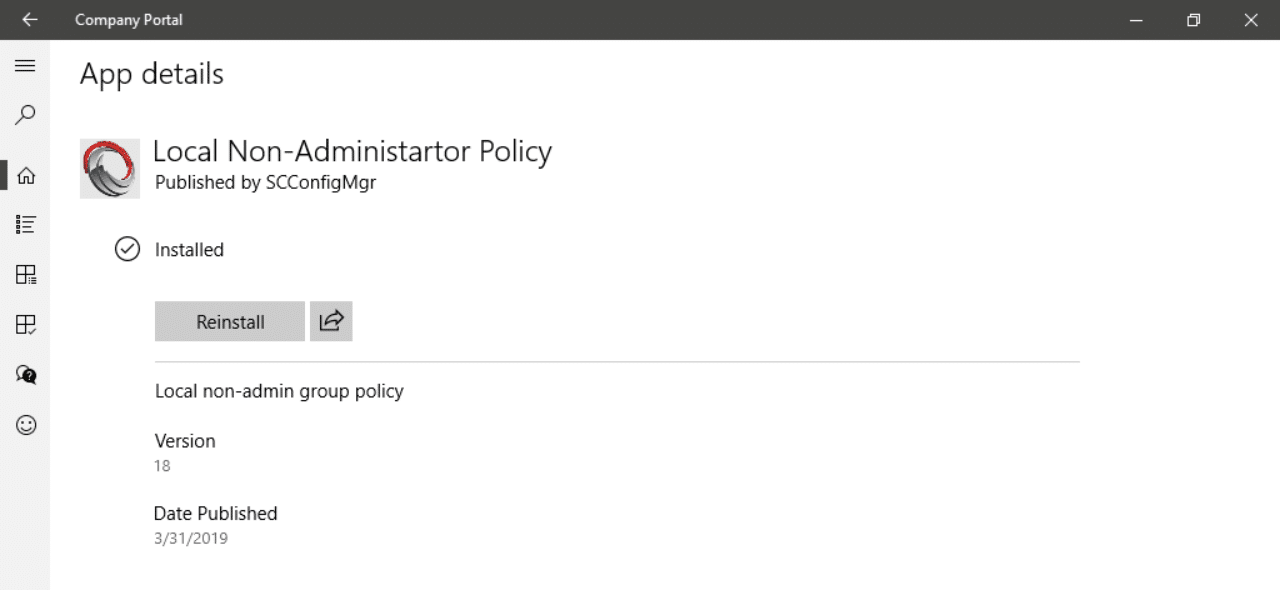Click the Local Non-Administartor Policy app logo
1280x590 pixels.
point(110,169)
